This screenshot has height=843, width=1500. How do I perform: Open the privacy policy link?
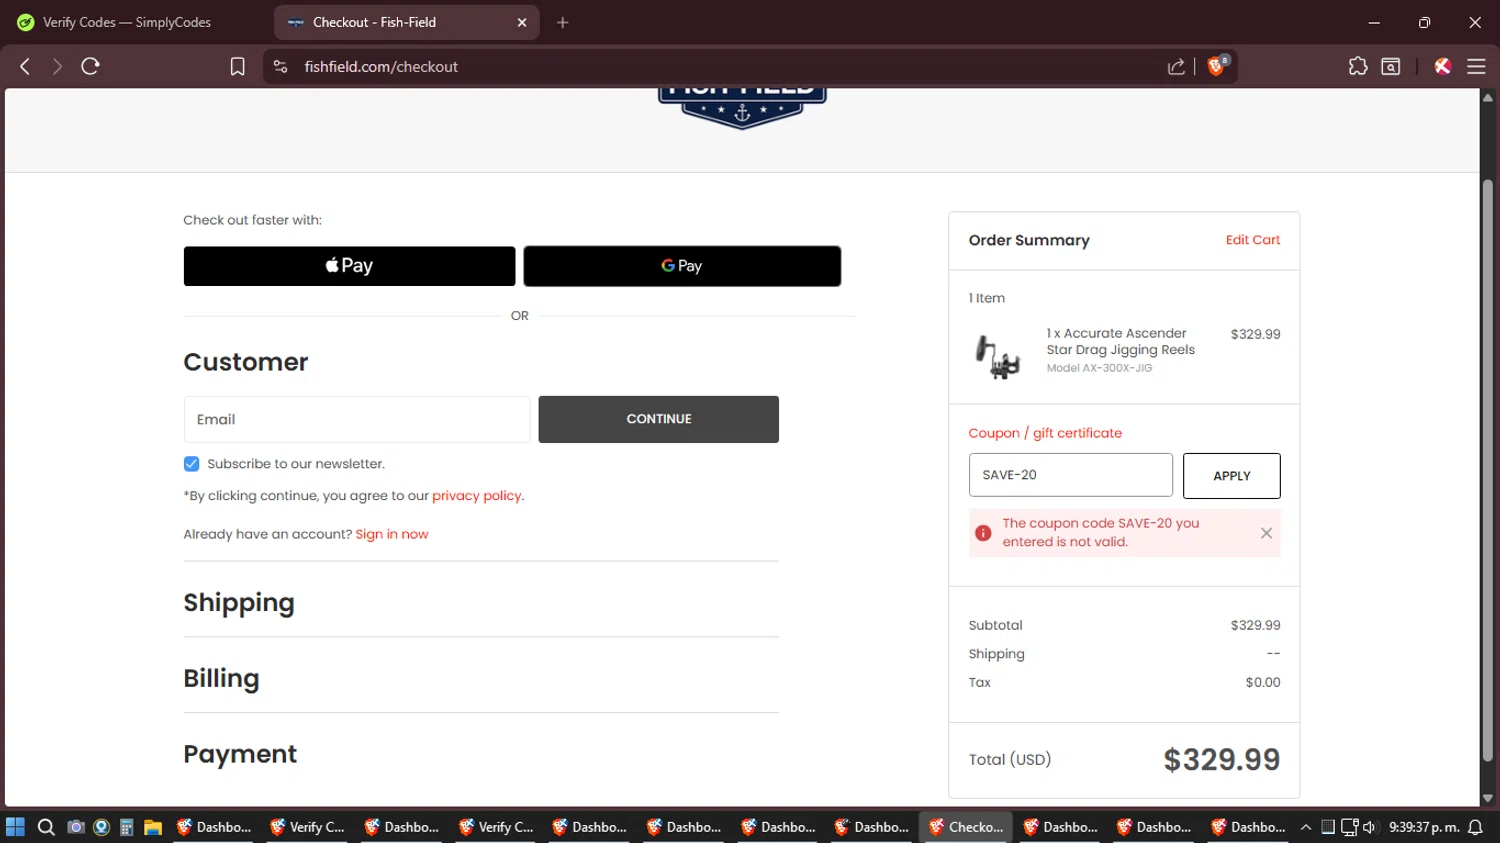pyautogui.click(x=476, y=496)
